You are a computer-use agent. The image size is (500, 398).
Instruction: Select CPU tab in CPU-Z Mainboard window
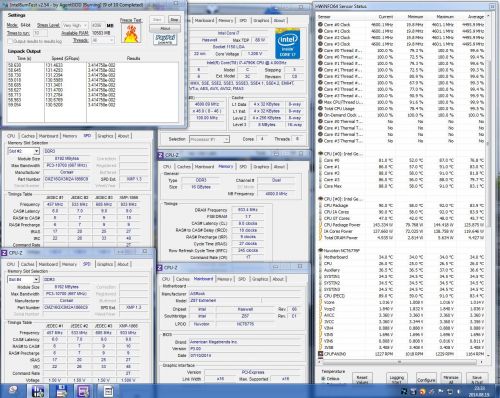click(x=166, y=279)
